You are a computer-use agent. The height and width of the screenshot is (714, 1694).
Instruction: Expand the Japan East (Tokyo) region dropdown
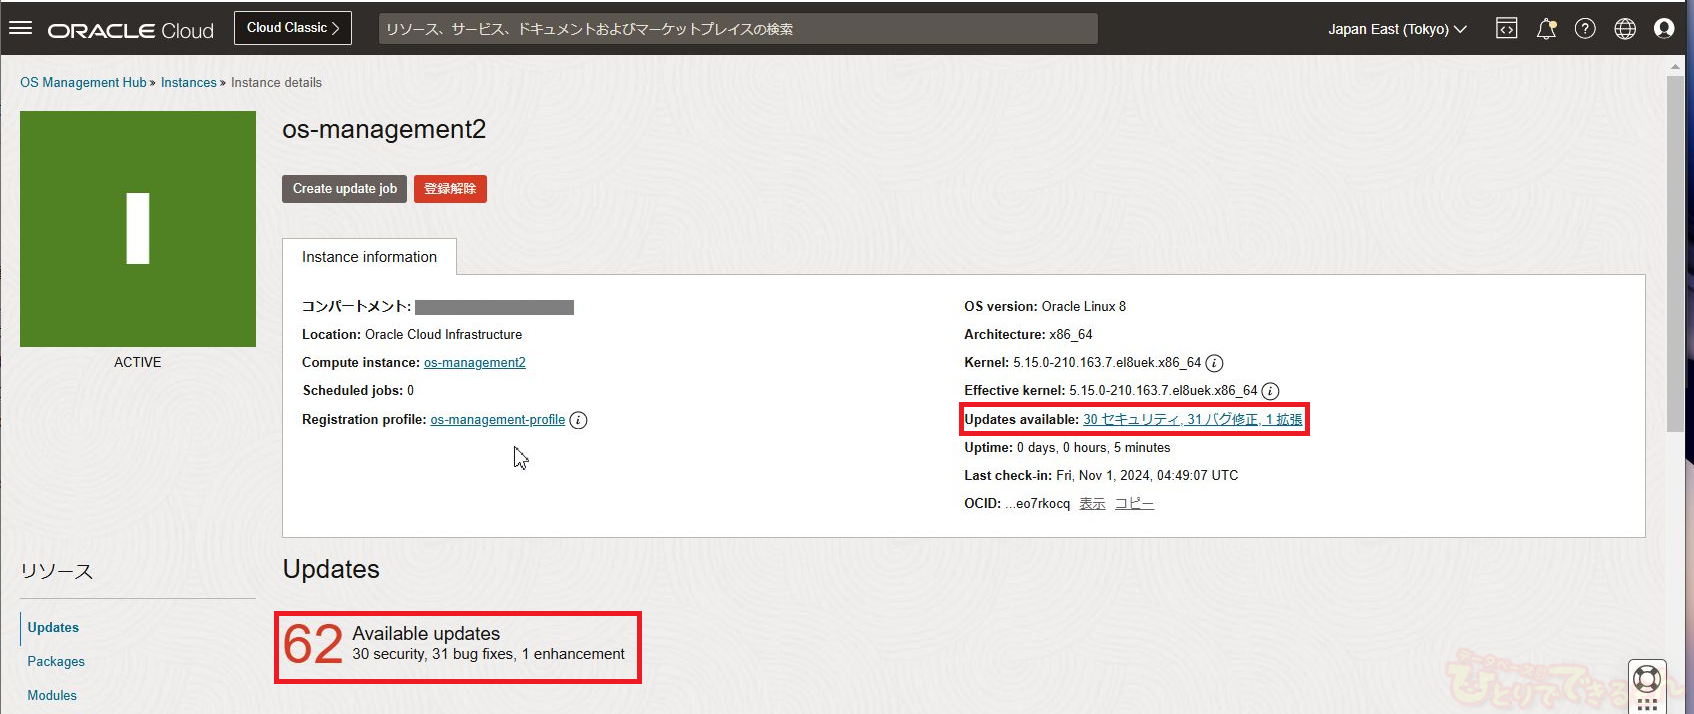tap(1397, 29)
